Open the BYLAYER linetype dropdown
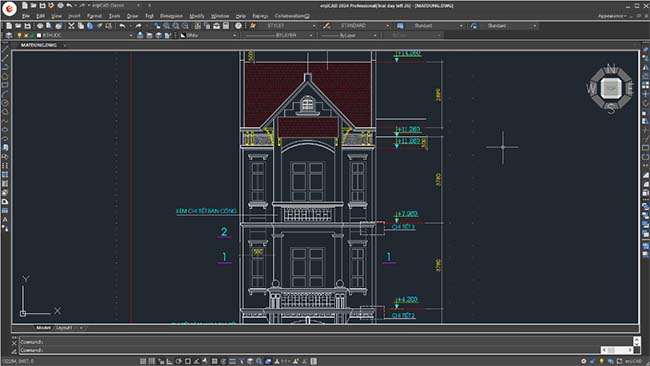Screen dimensions: 650x366 click(x=311, y=36)
